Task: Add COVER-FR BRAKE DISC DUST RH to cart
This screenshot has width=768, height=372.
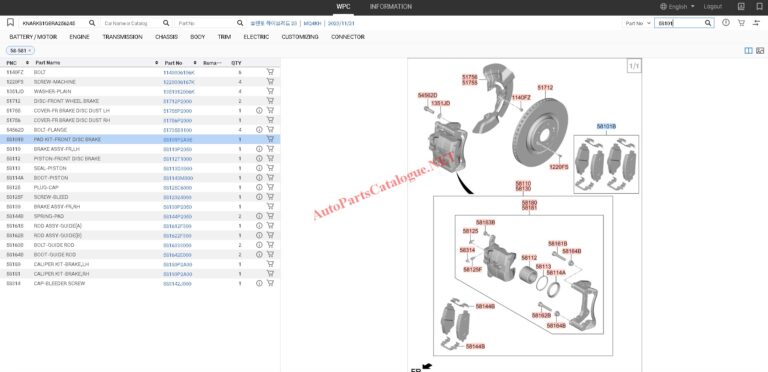Action: (x=270, y=120)
